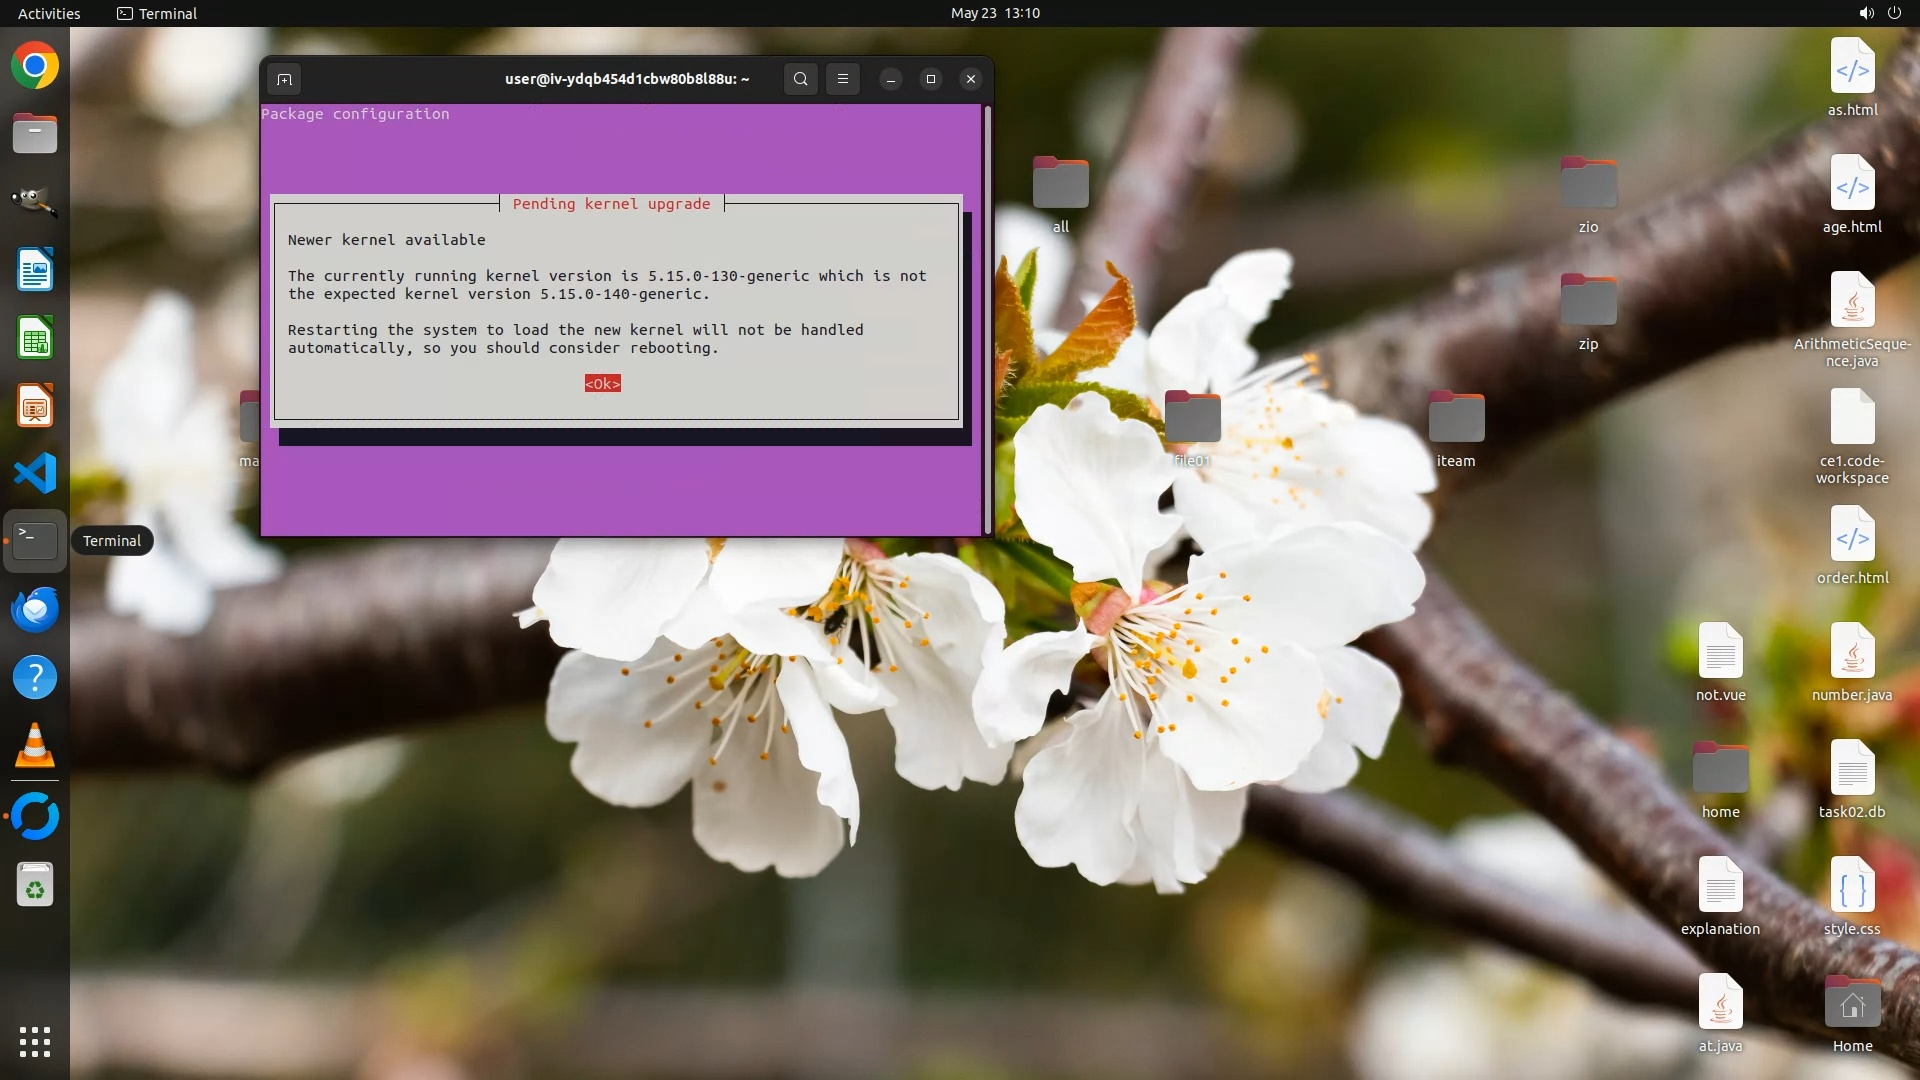This screenshot has width=1920, height=1080.
Task: Select the task02.db desktop file
Action: (x=1851, y=769)
